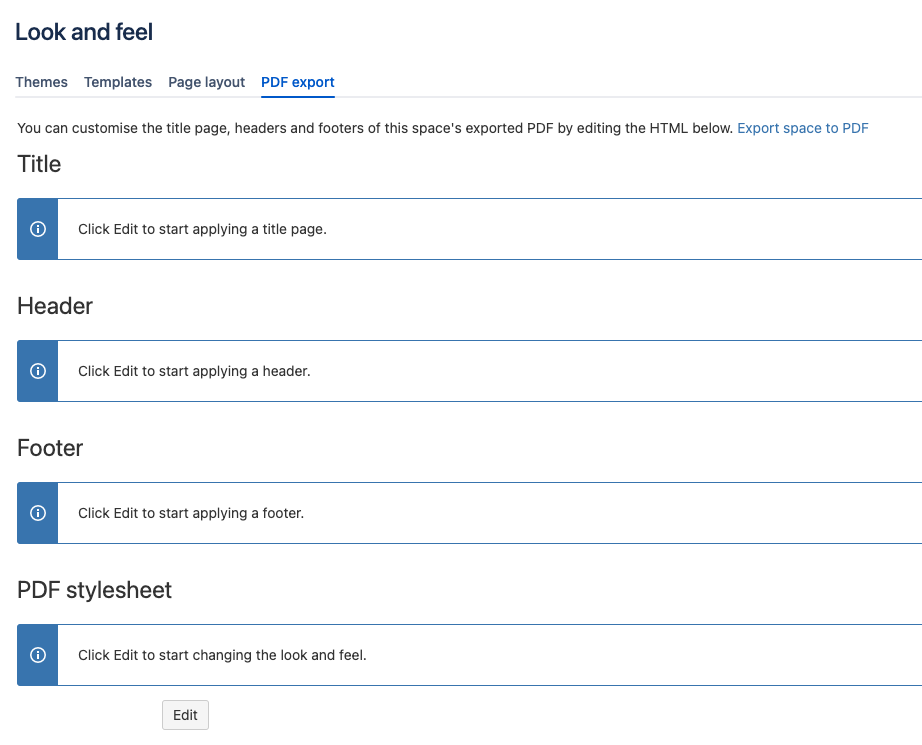Open the Templates tab

point(117,82)
